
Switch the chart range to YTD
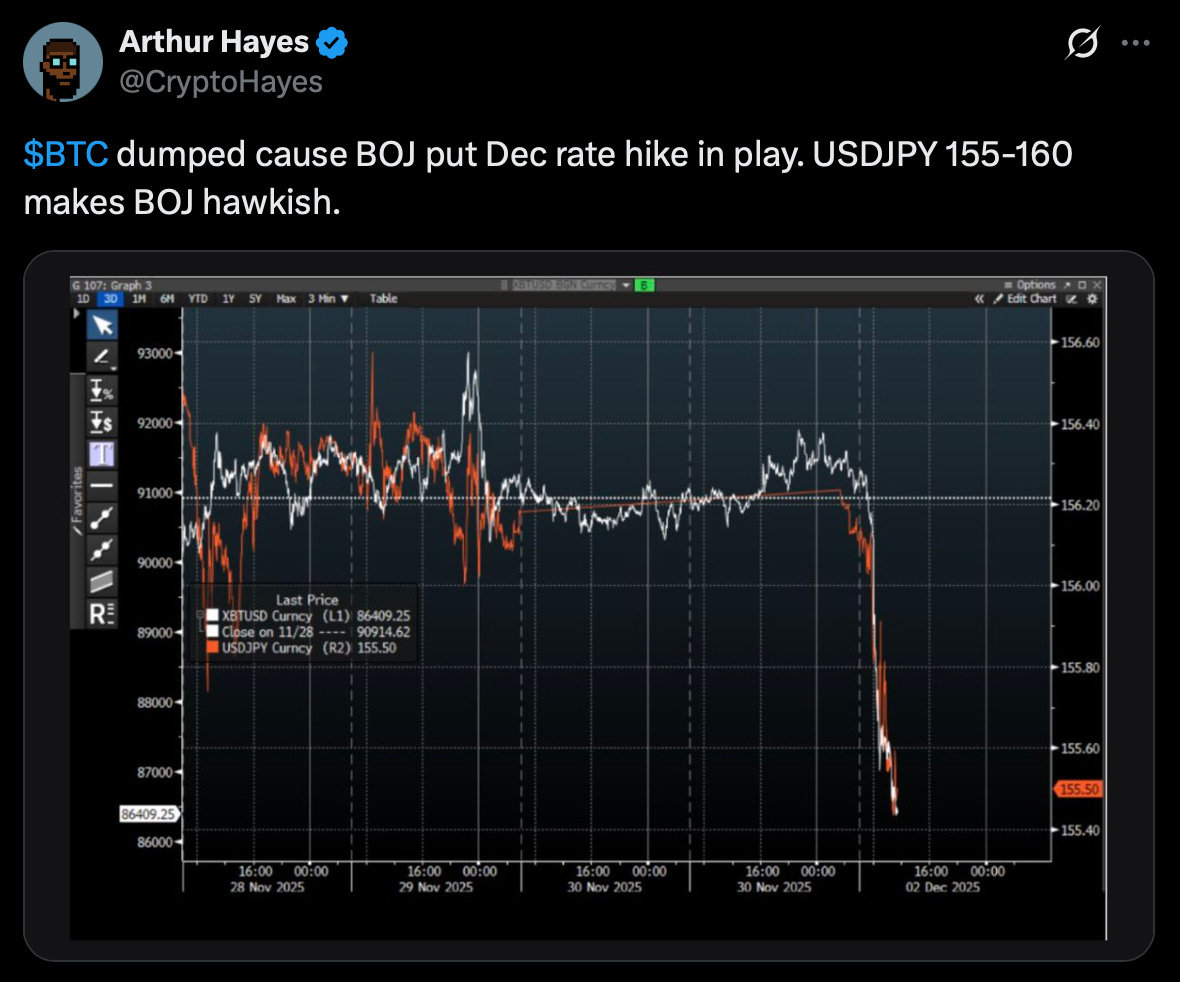point(197,299)
